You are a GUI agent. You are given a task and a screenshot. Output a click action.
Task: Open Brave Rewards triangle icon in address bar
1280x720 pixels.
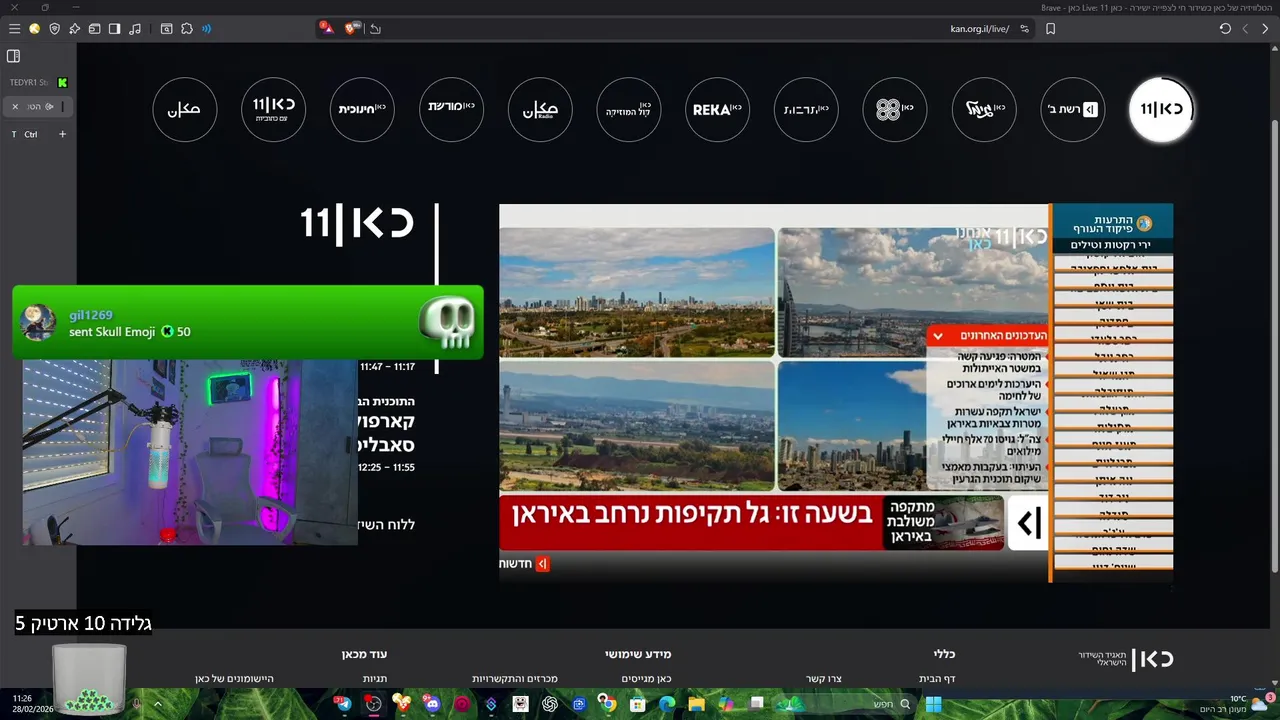pyautogui.click(x=327, y=29)
